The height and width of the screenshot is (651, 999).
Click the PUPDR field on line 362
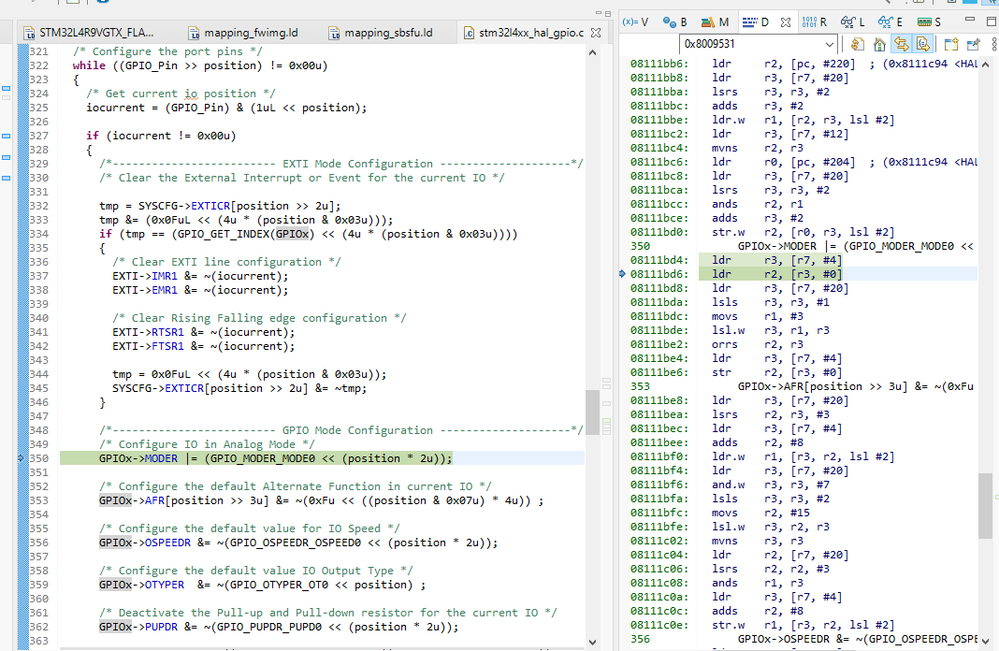(161, 626)
